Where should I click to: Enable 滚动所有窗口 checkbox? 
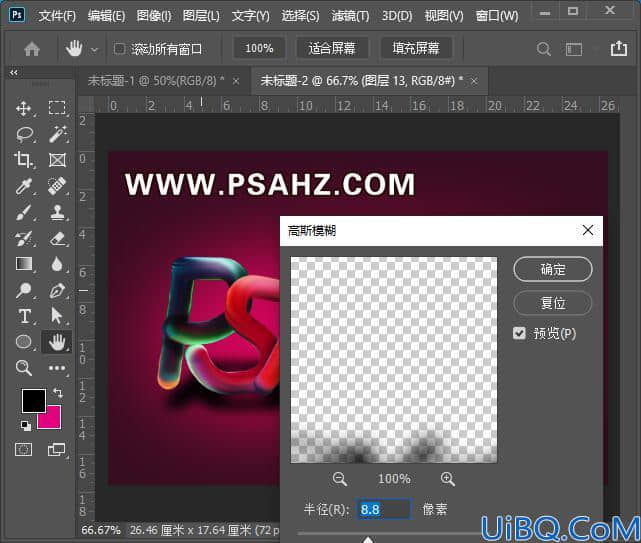[x=119, y=49]
